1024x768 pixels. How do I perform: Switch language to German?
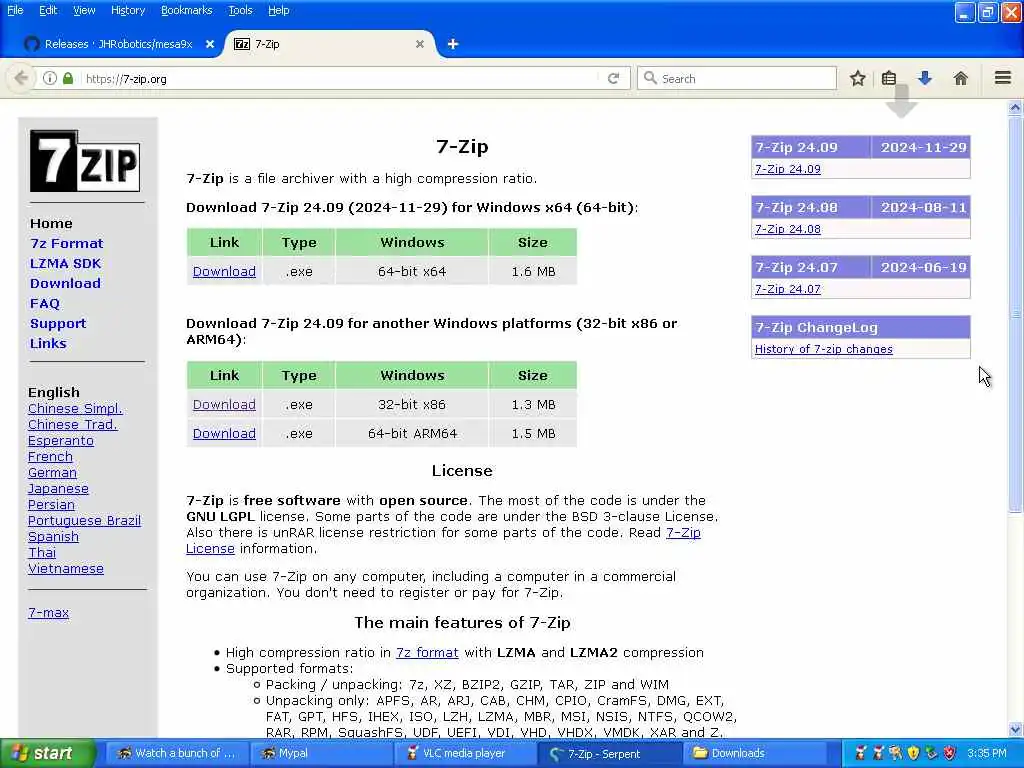(x=52, y=472)
